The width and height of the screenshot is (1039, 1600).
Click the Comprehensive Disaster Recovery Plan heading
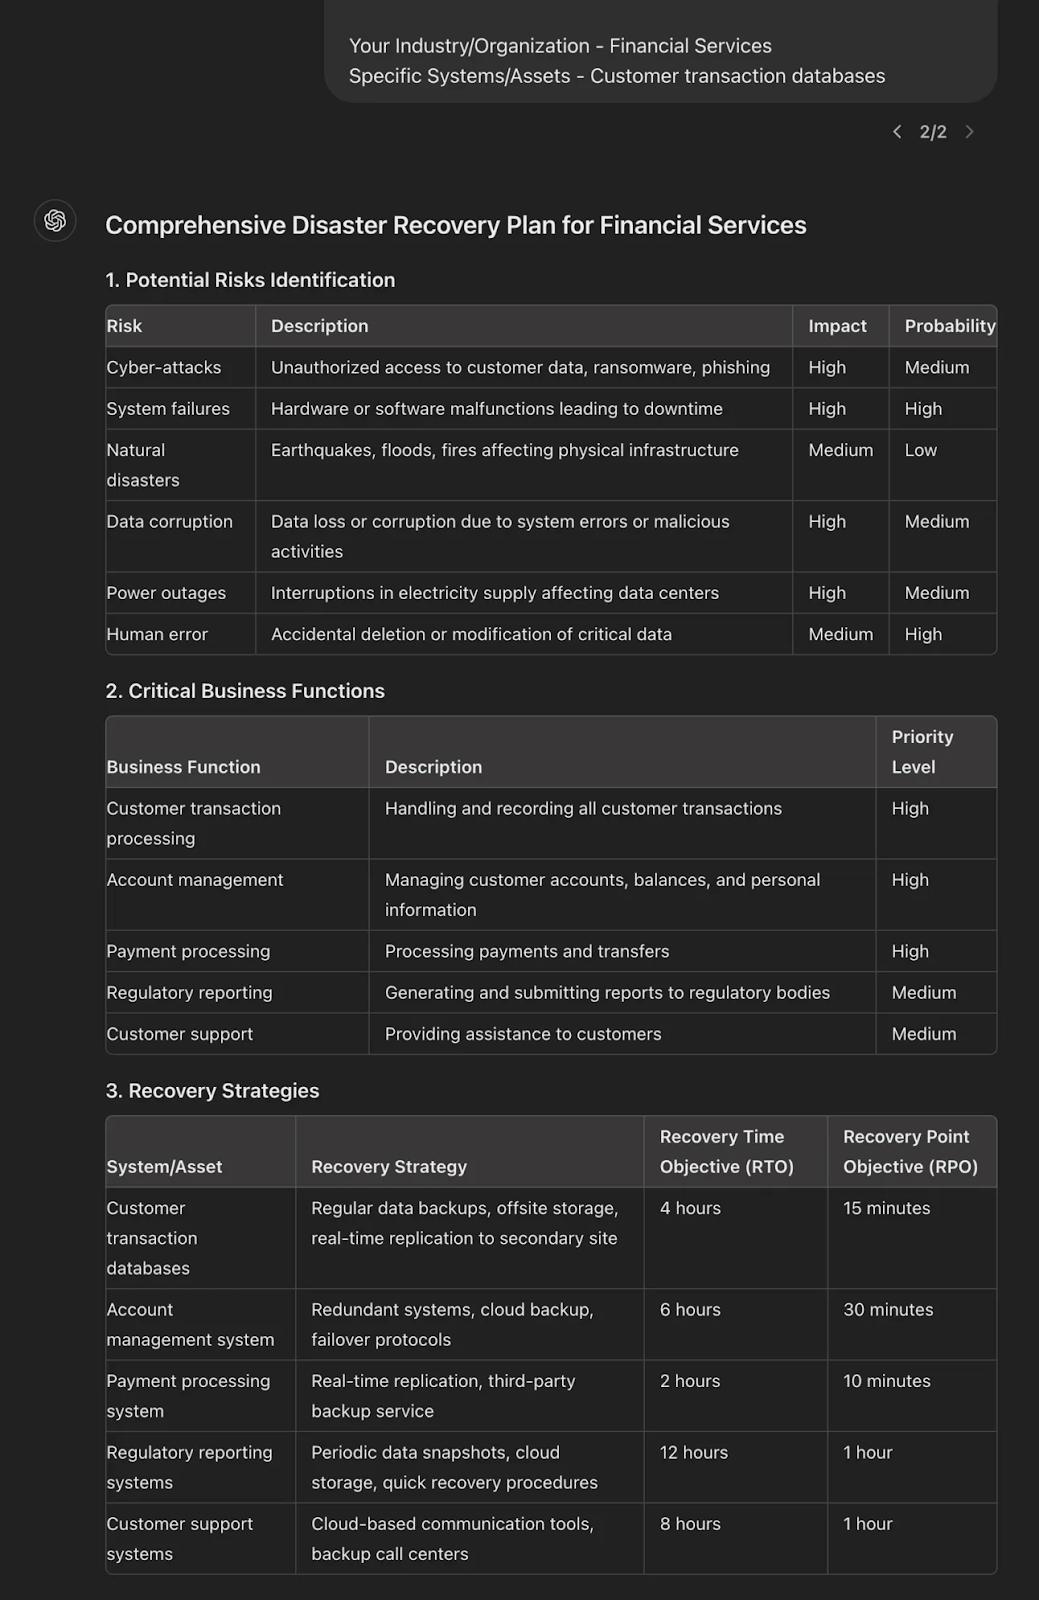tap(456, 225)
